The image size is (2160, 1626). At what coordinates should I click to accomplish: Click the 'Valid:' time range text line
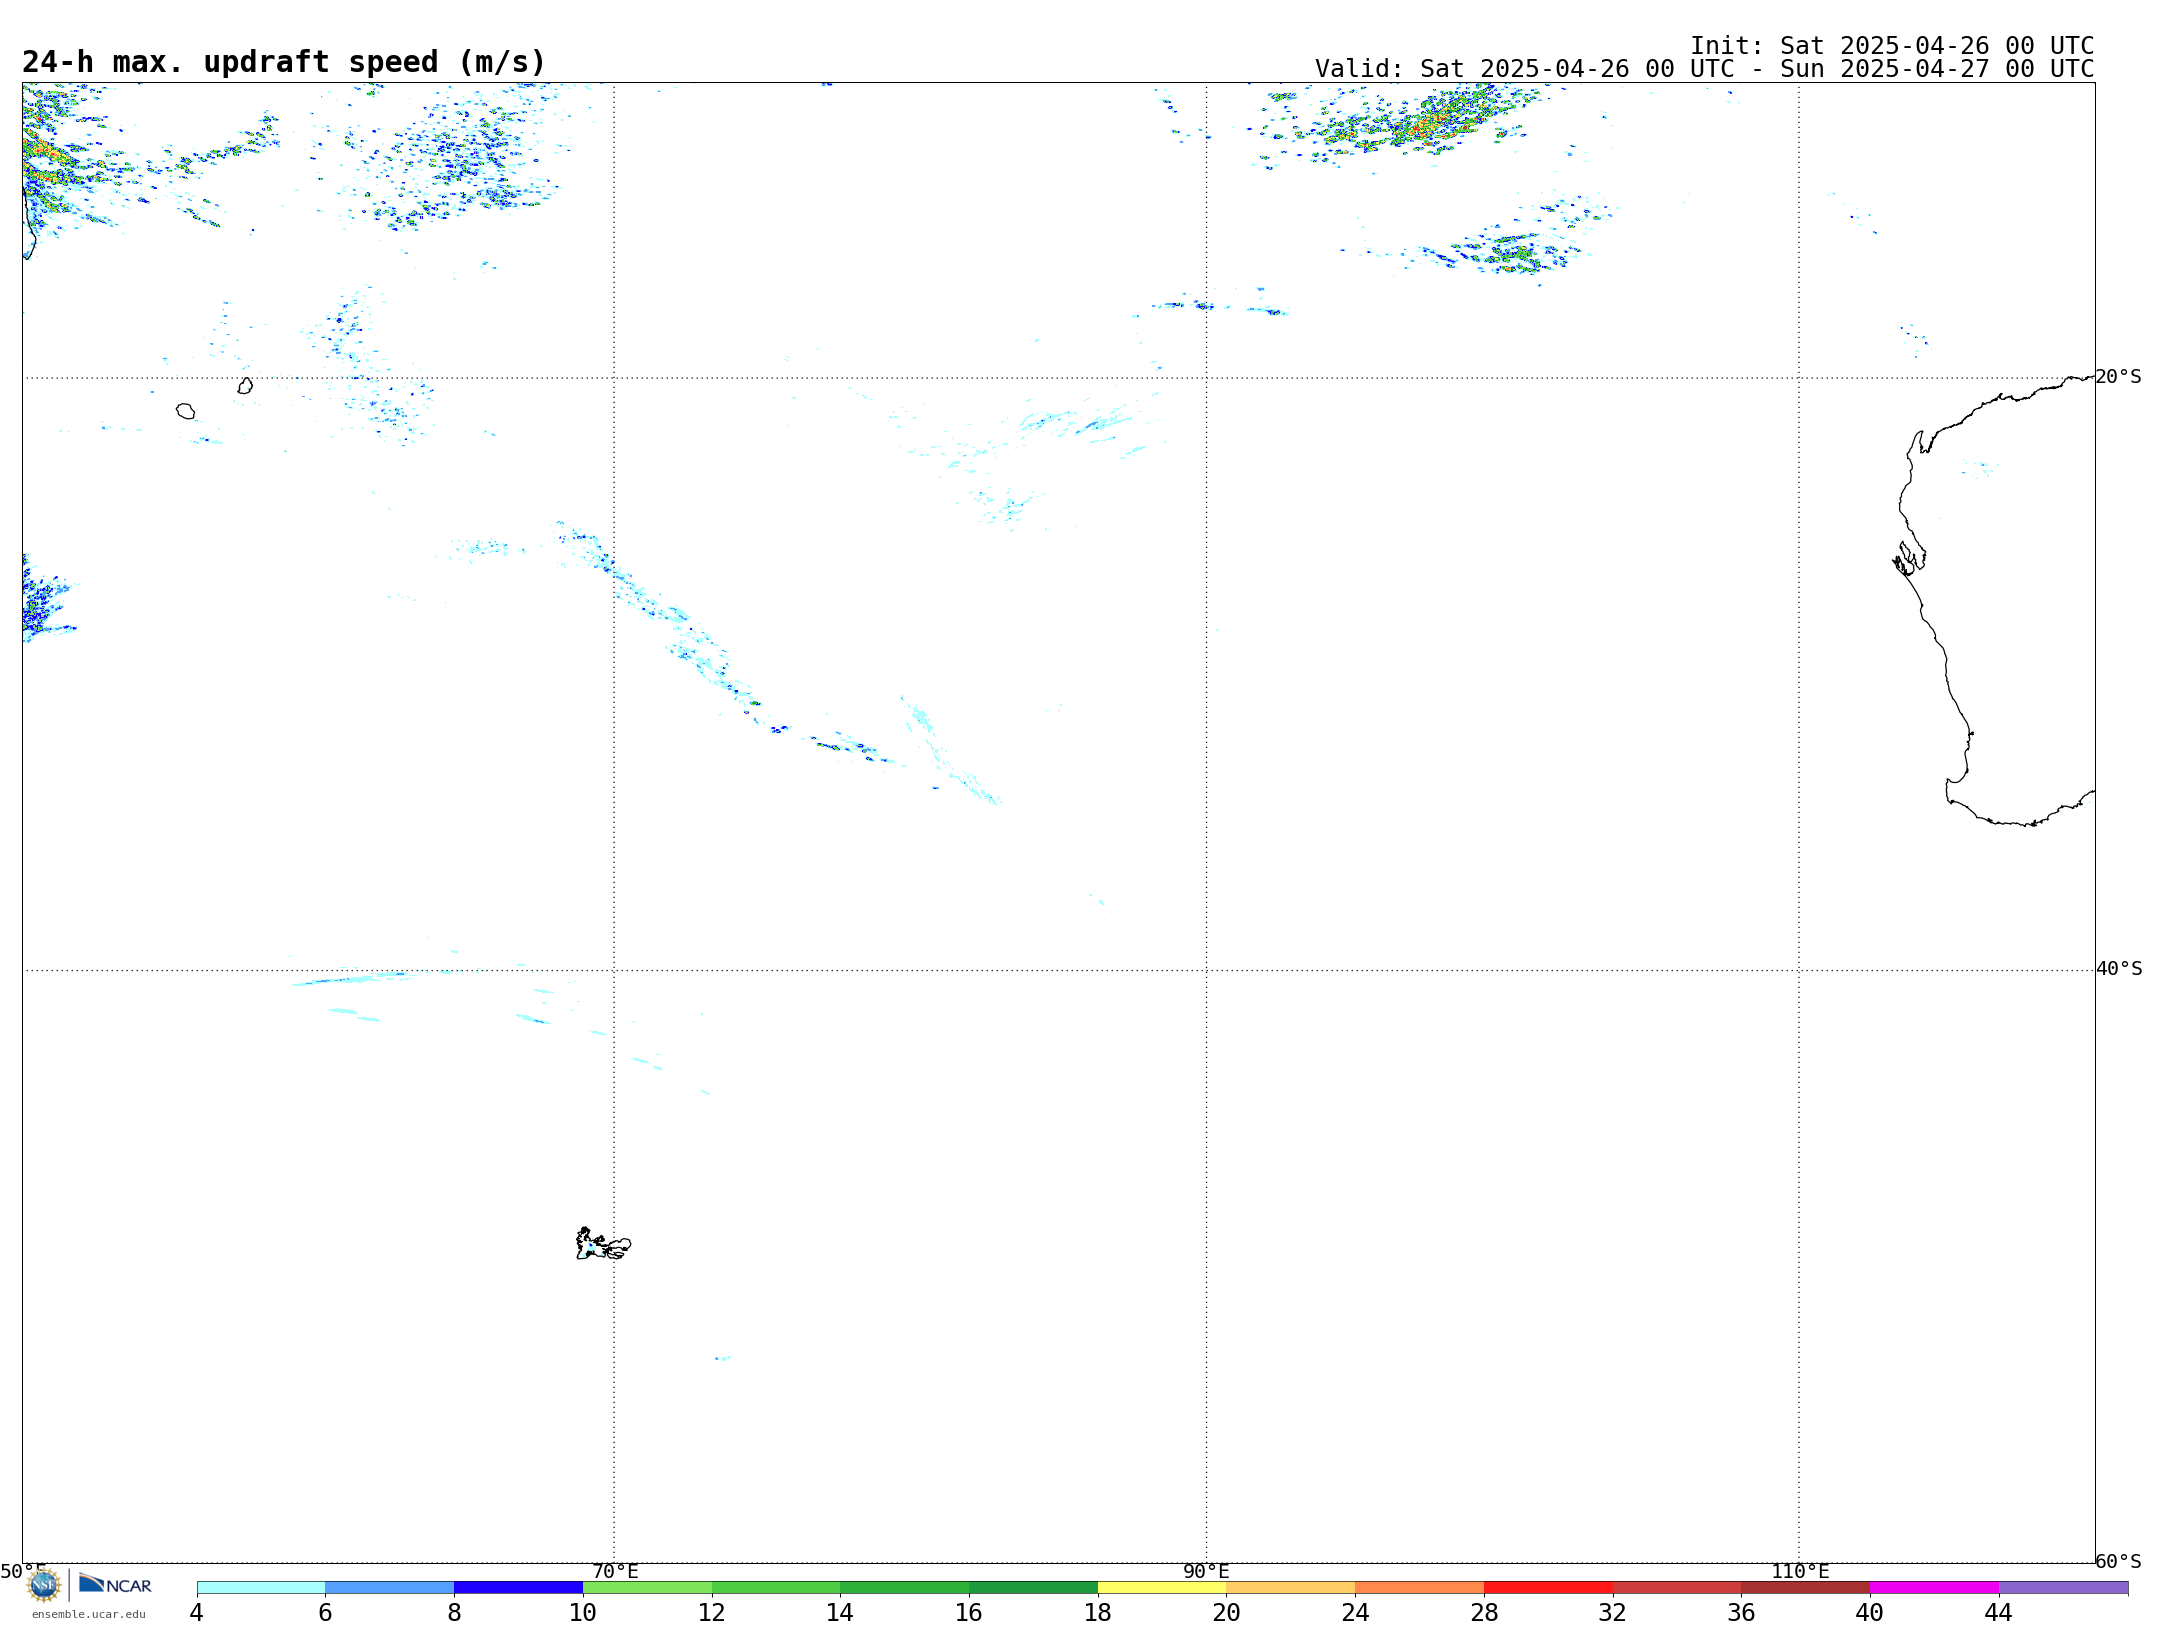click(1704, 69)
